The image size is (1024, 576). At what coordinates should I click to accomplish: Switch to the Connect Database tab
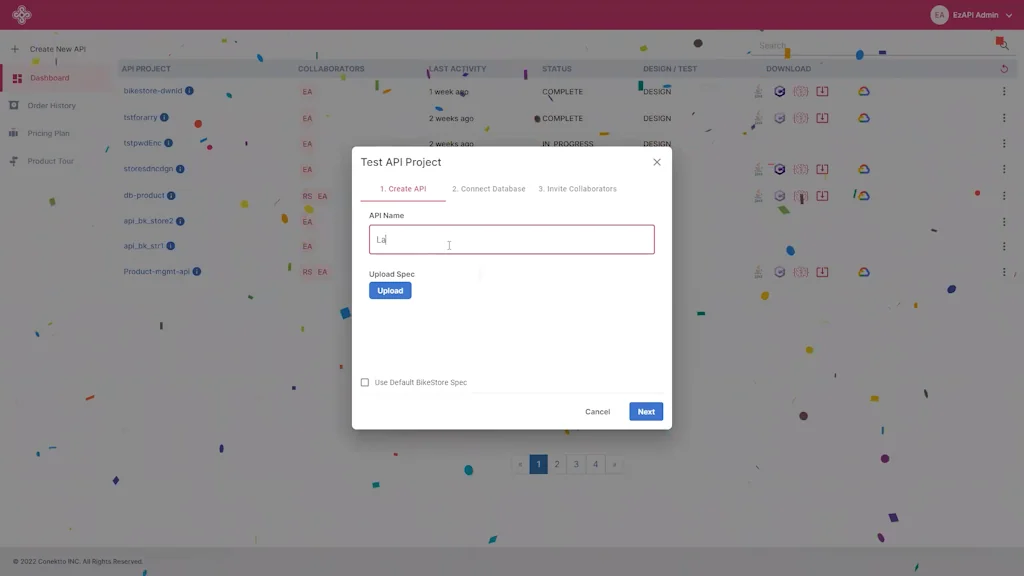click(488, 188)
